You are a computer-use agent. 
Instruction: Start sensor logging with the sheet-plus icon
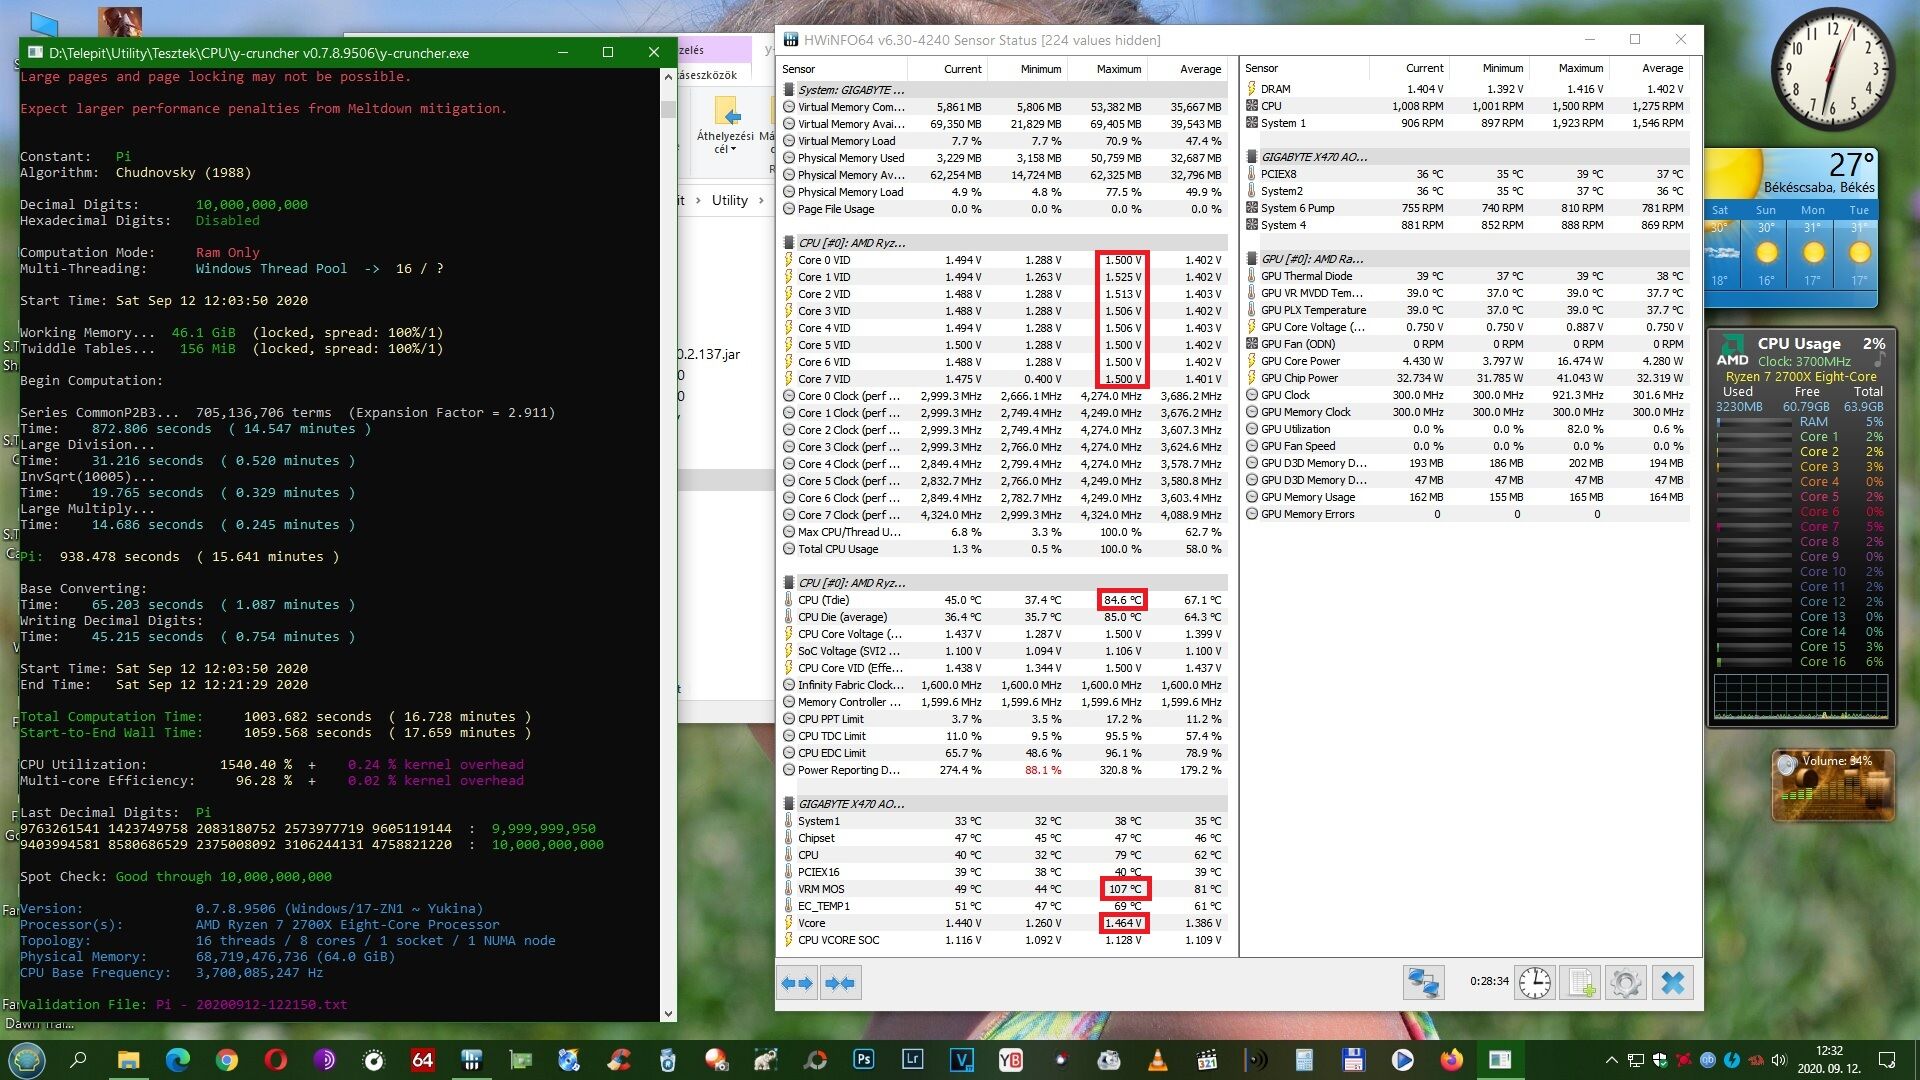(x=1580, y=983)
